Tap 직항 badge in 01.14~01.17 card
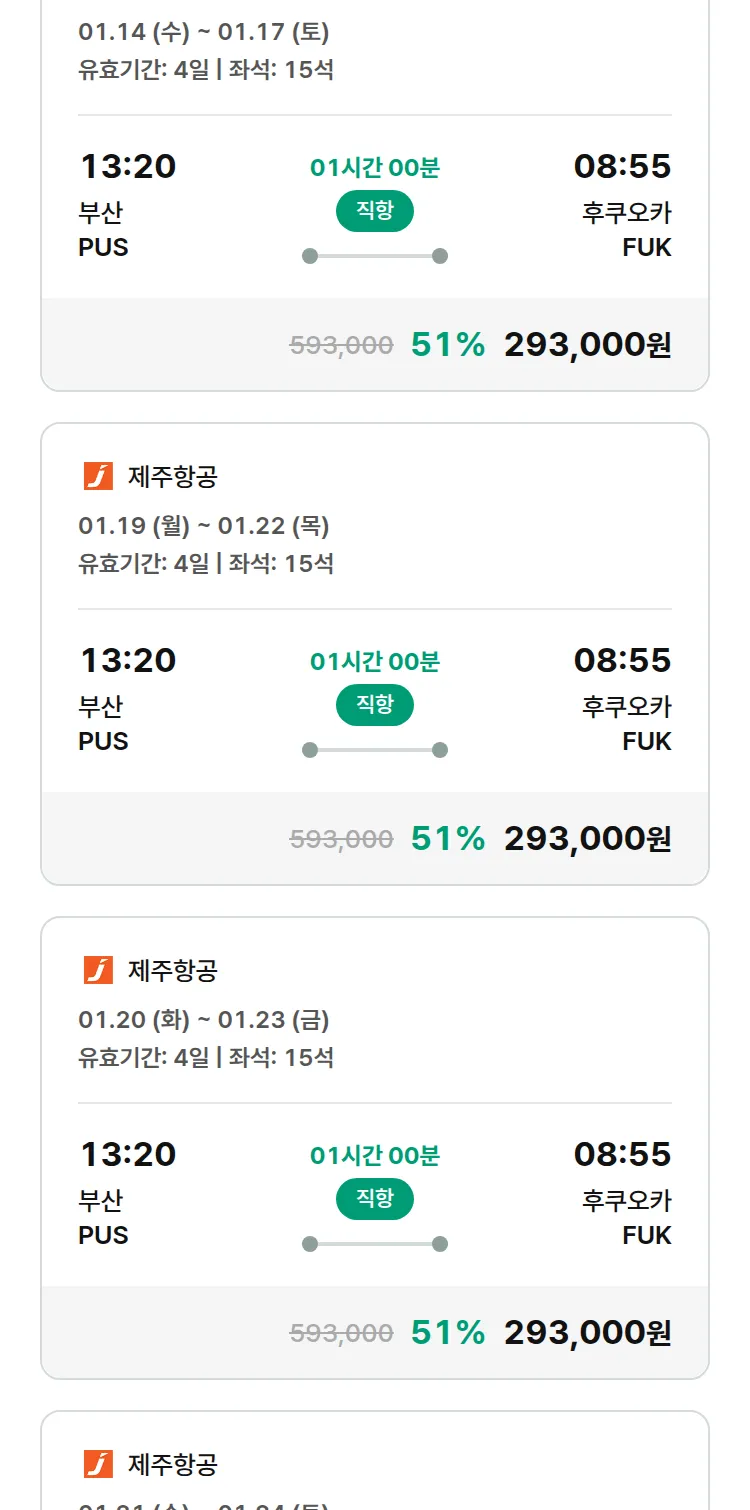This screenshot has height=1510, width=750. 374,211
